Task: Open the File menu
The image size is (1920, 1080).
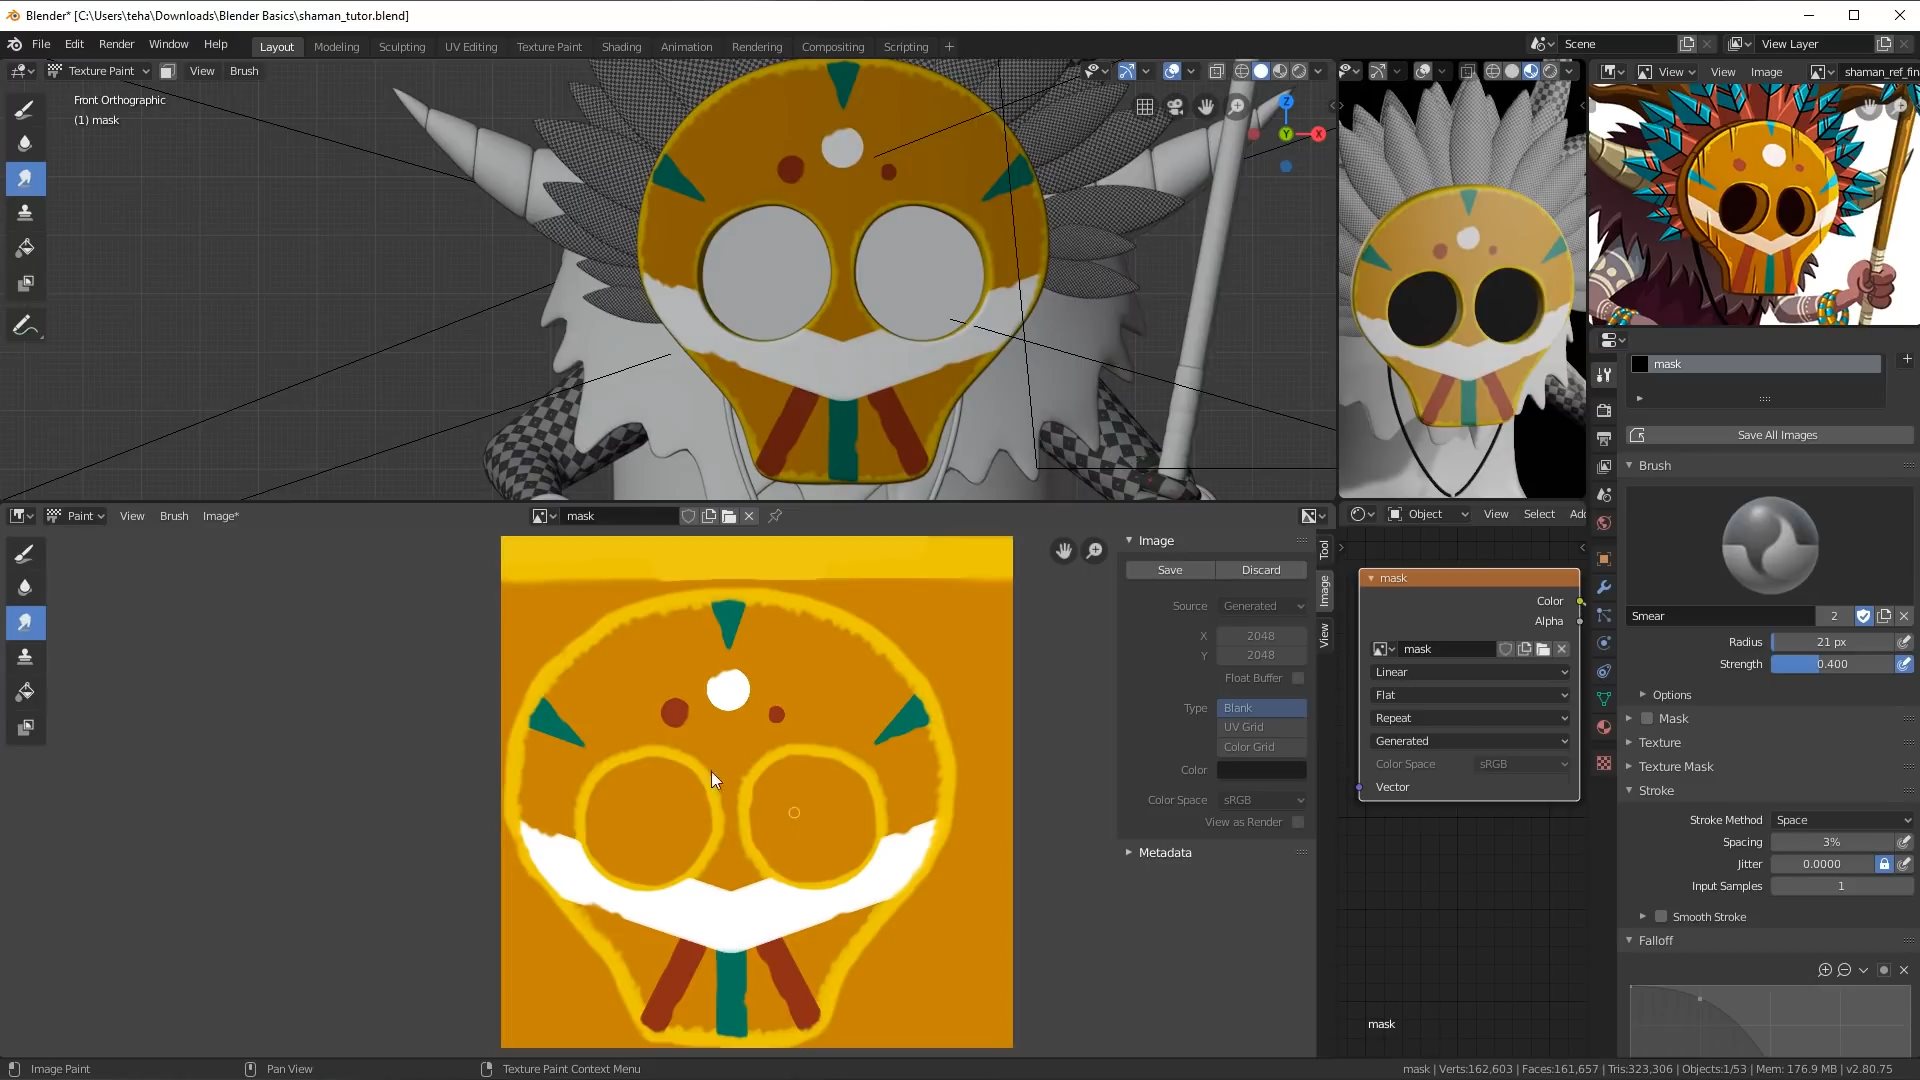Action: tap(41, 45)
